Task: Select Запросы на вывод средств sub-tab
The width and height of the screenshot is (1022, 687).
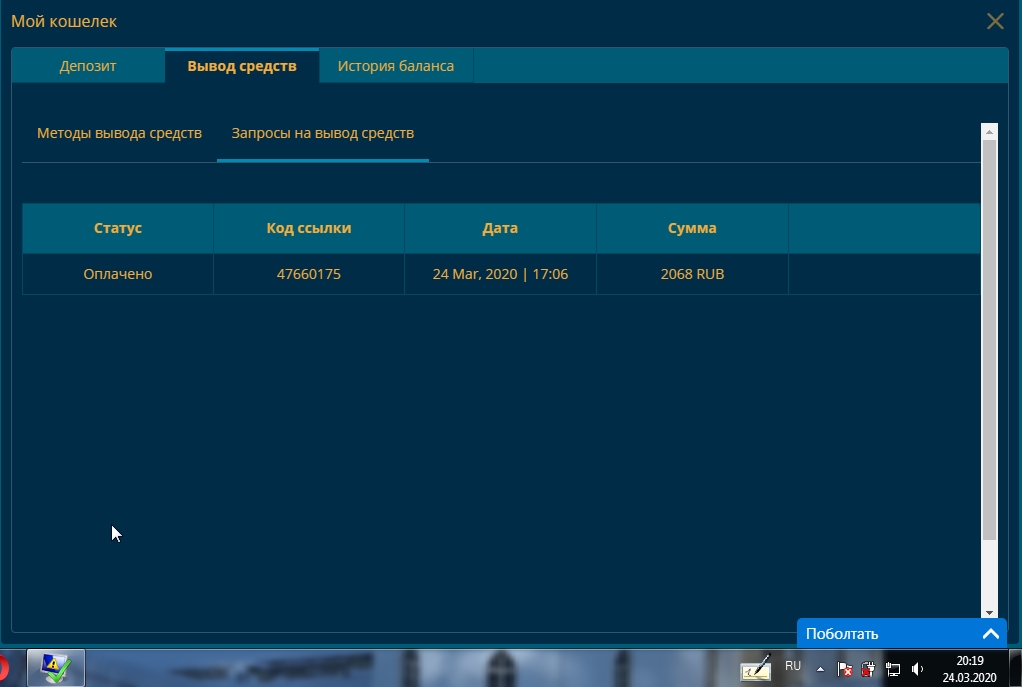Action: coord(322,132)
